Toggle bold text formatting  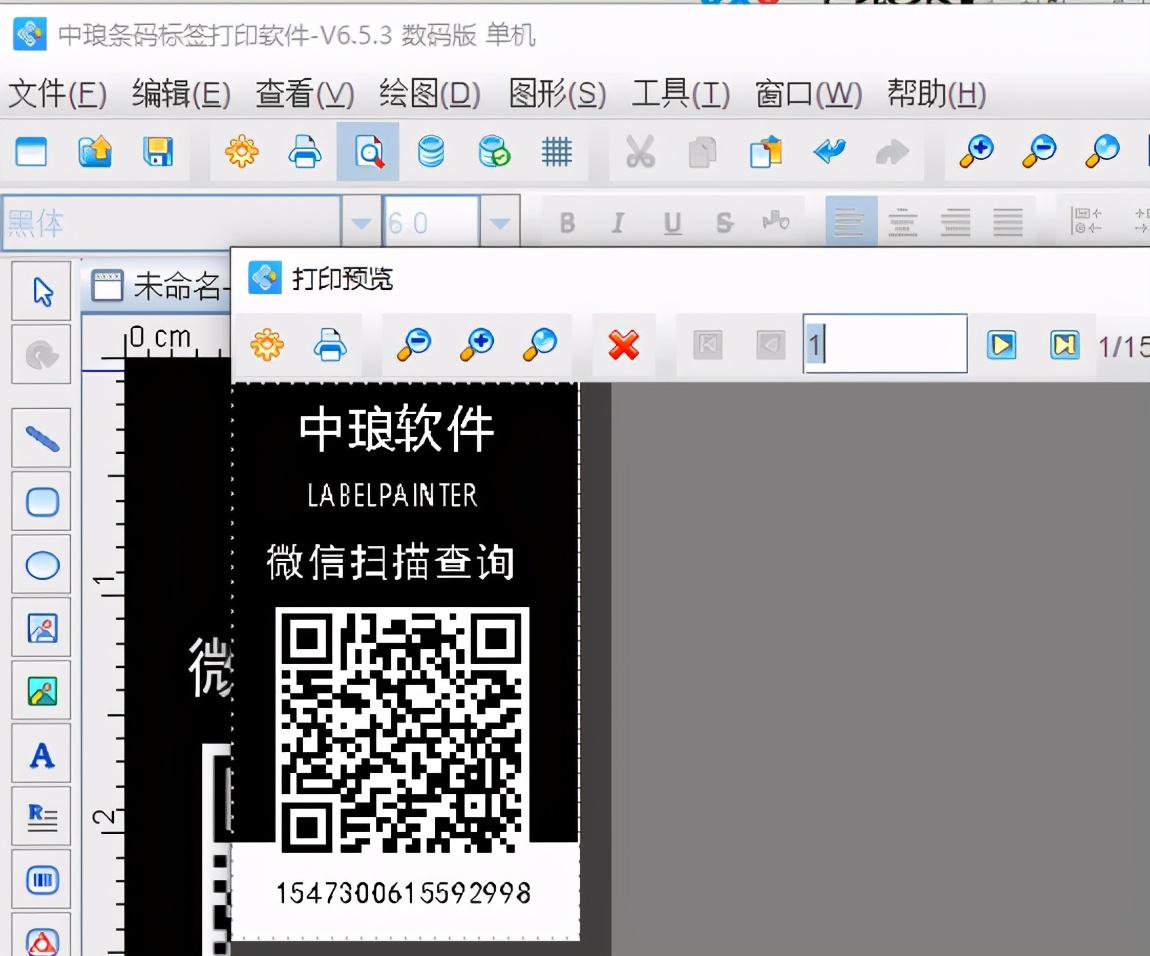[x=567, y=223]
